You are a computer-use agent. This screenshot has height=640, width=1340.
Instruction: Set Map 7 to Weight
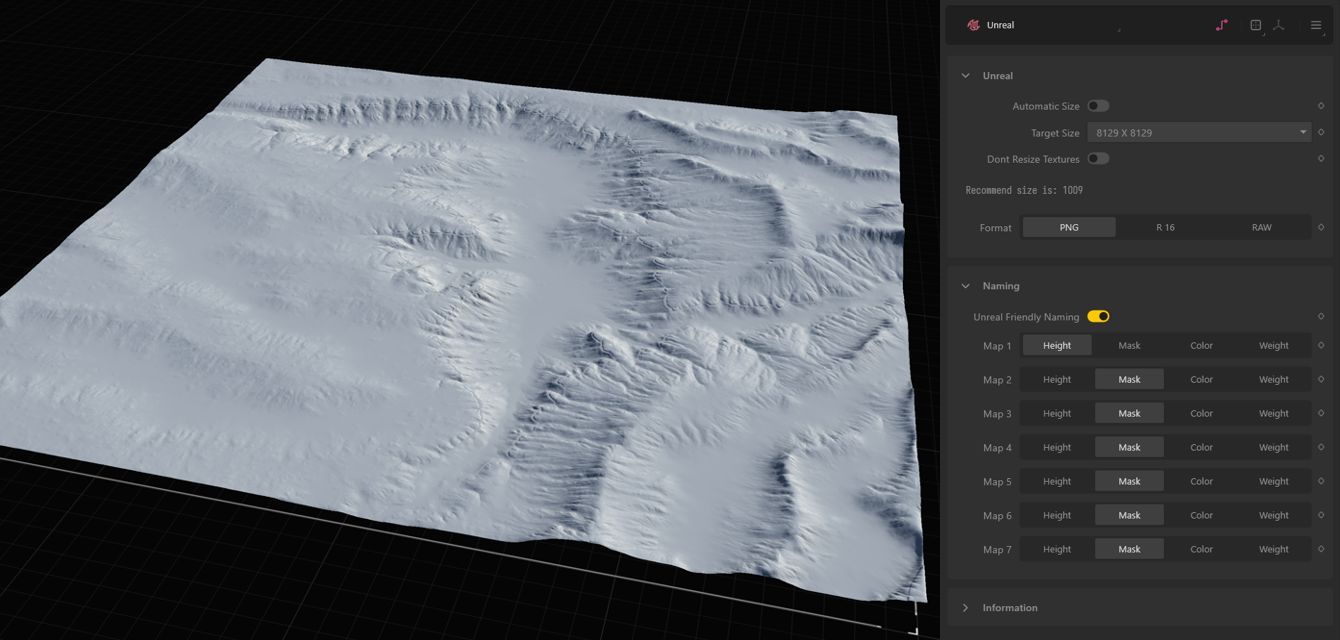[1273, 549]
